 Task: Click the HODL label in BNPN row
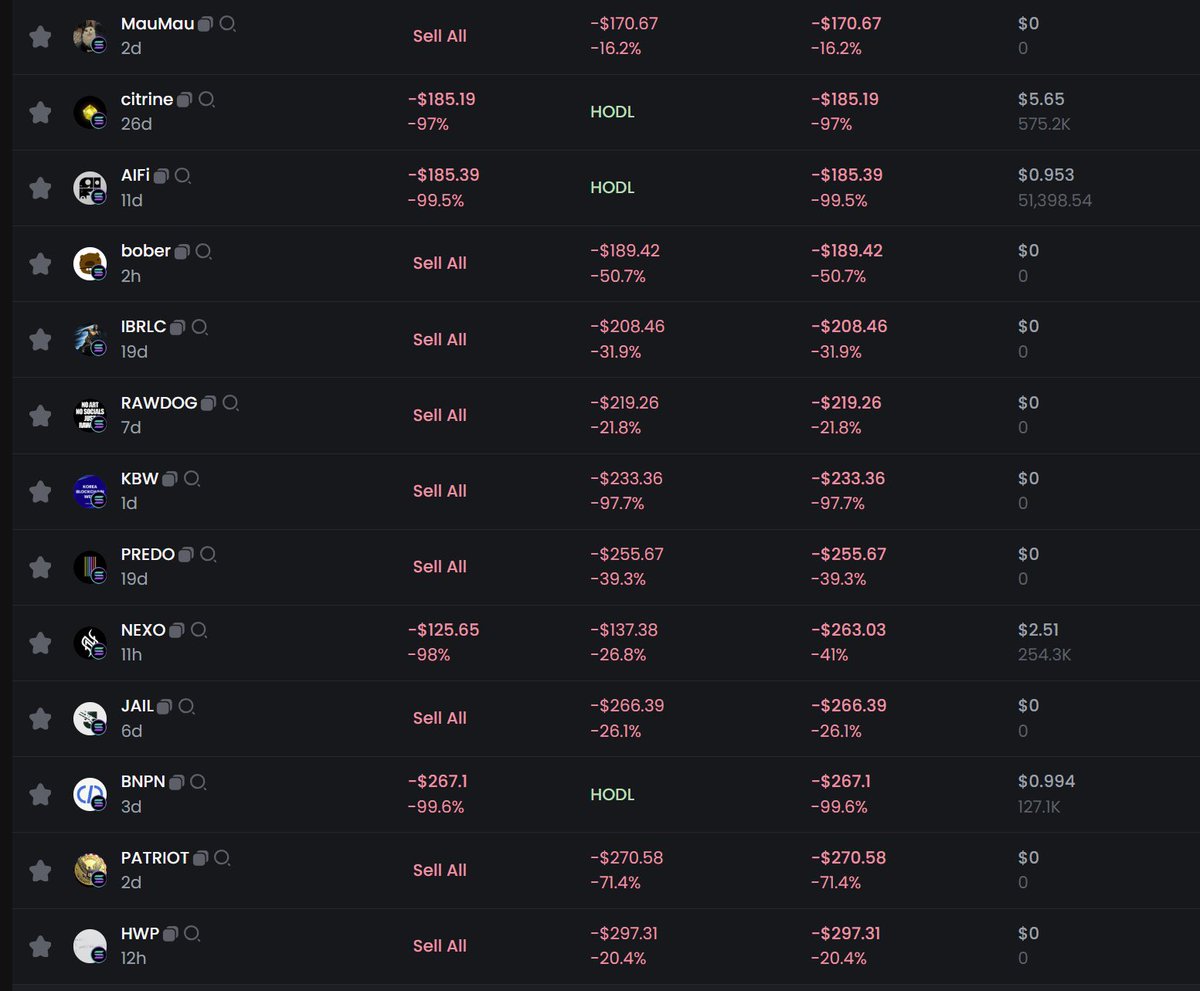pyautogui.click(x=612, y=795)
